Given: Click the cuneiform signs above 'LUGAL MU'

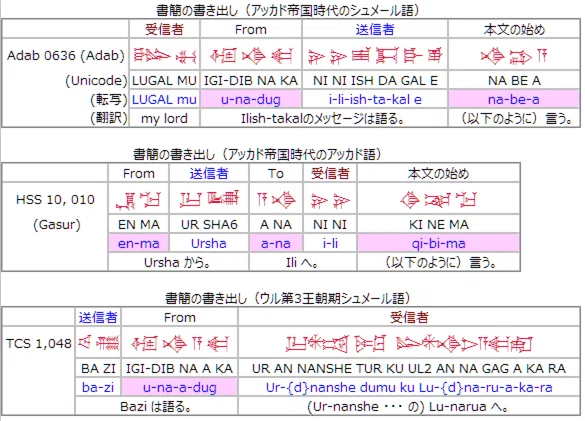Looking at the screenshot, I should 165,56.
